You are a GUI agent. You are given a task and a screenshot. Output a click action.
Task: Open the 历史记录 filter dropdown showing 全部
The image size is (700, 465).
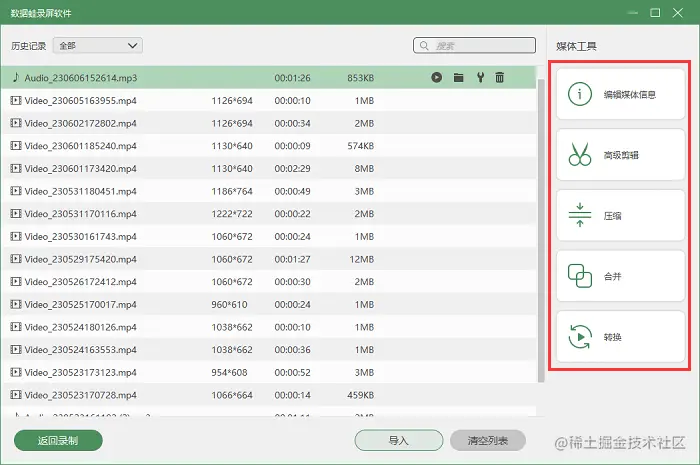coord(98,46)
